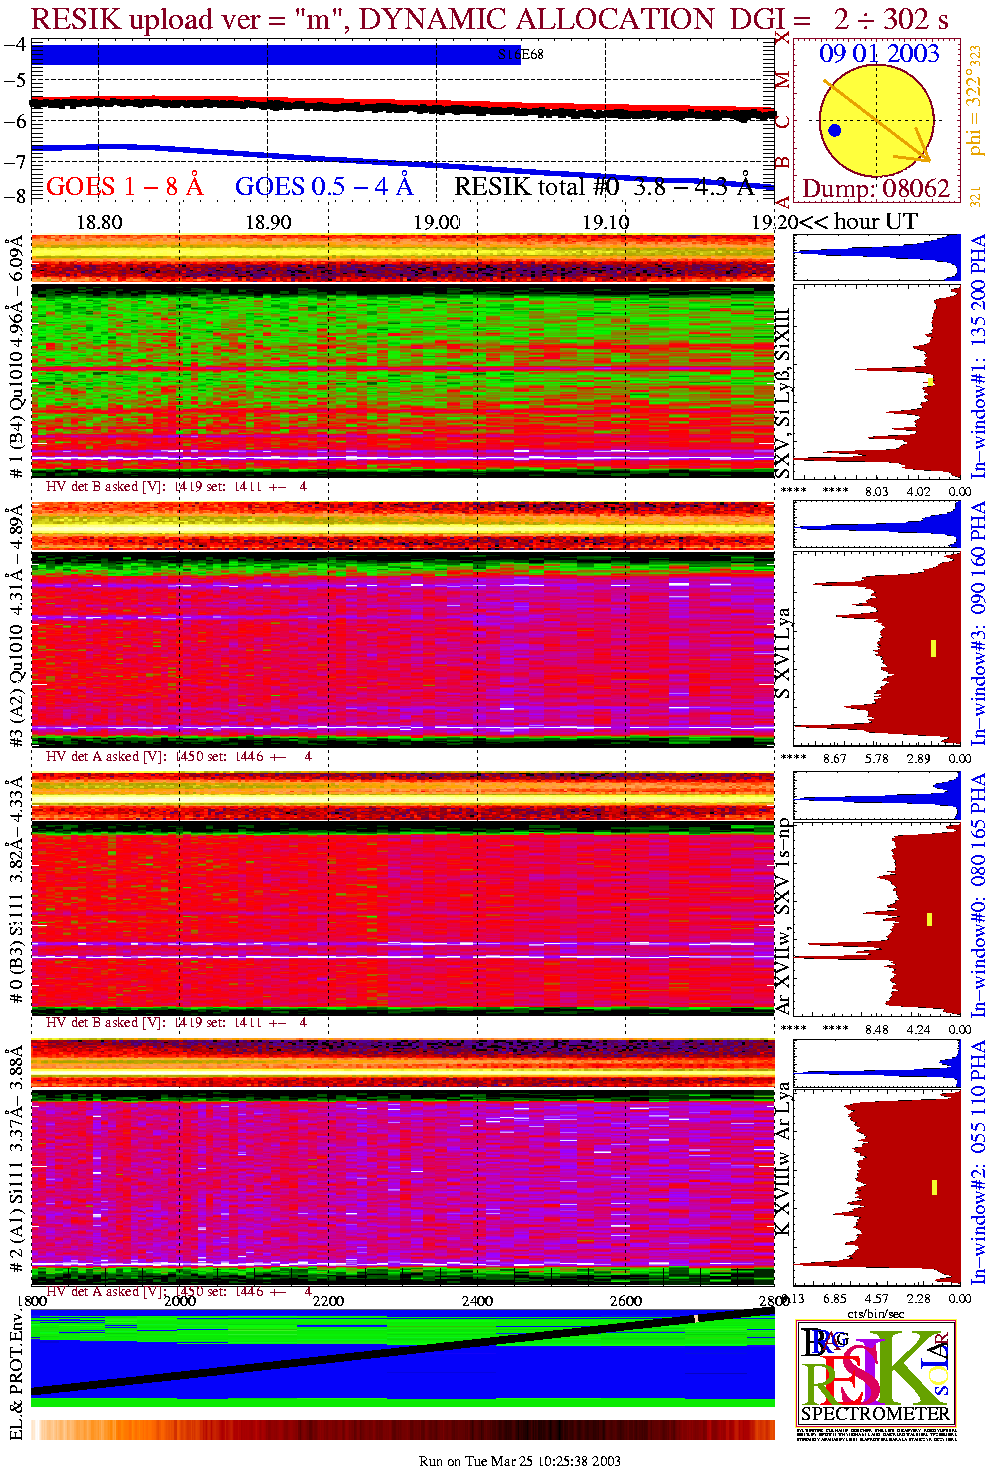Select the GOES 1 – 8 Å legend label
The image size is (1004, 1476).
(x=124, y=186)
